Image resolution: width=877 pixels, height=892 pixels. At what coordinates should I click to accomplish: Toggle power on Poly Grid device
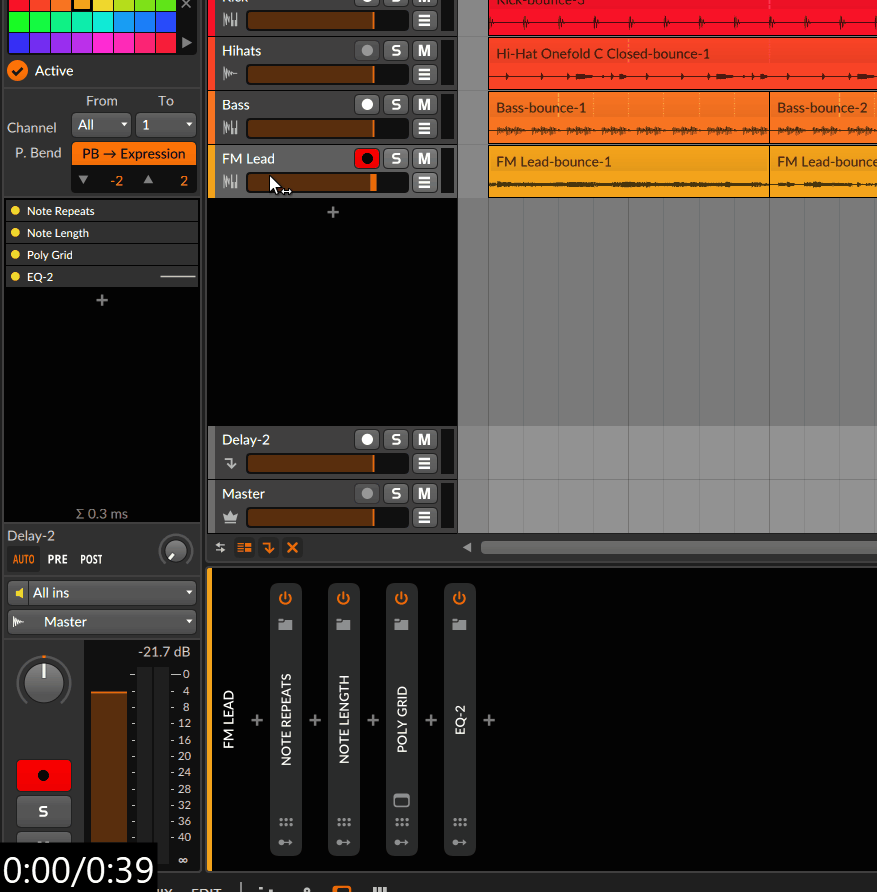click(x=402, y=598)
